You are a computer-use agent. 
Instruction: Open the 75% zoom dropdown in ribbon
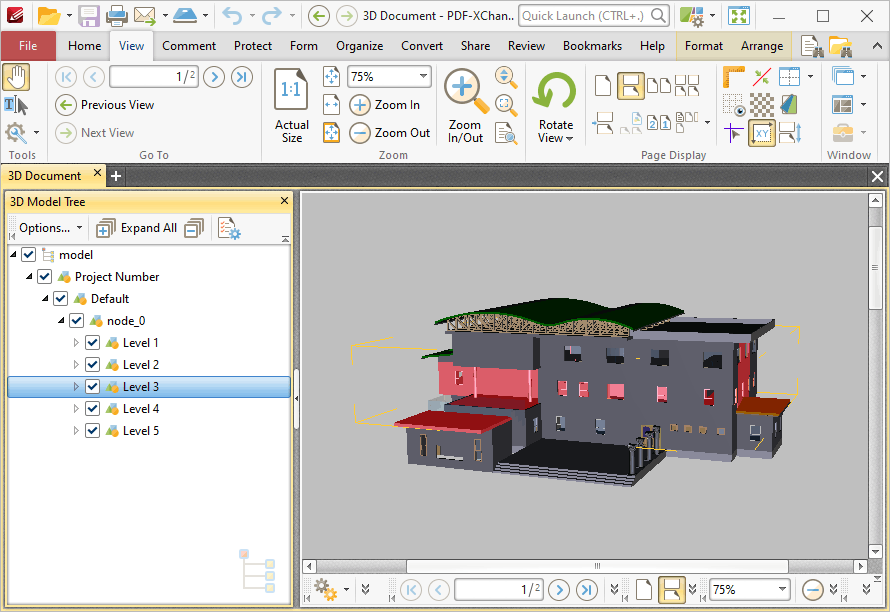pyautogui.click(x=423, y=77)
